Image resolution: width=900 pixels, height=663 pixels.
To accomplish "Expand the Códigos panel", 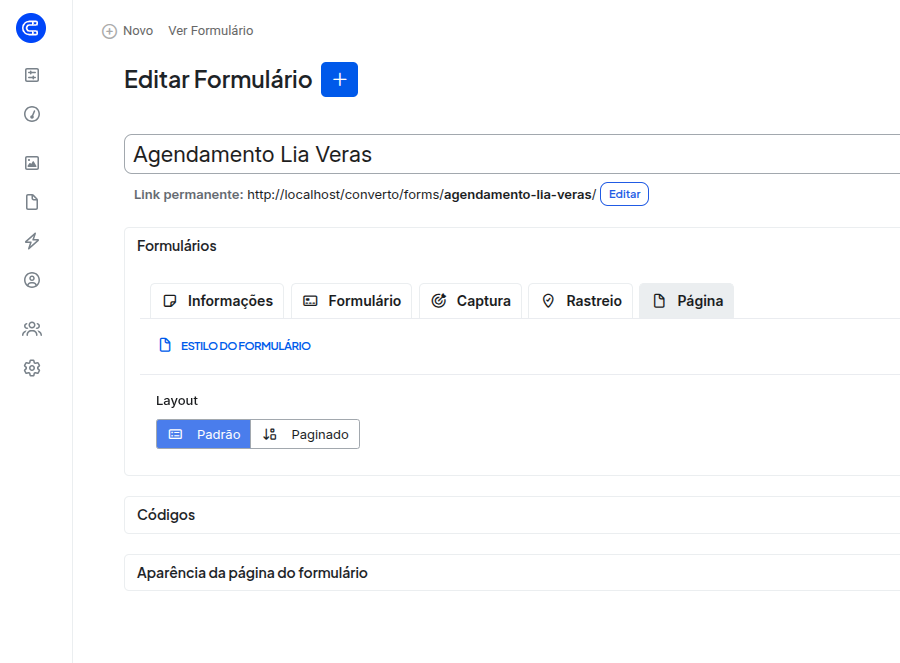I will pyautogui.click(x=512, y=515).
